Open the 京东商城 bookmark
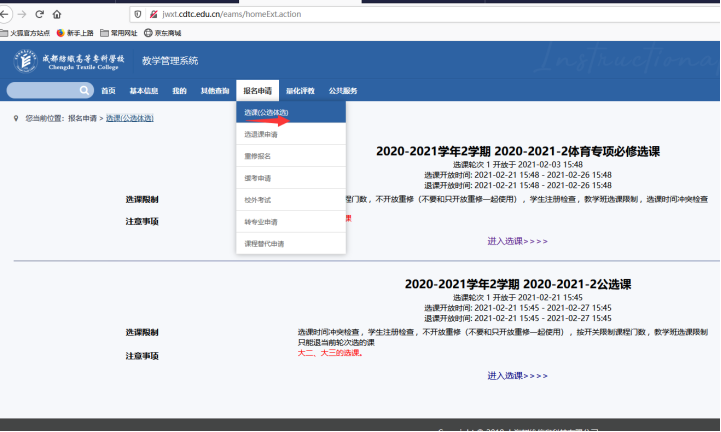The width and height of the screenshot is (721, 432). coord(162,33)
